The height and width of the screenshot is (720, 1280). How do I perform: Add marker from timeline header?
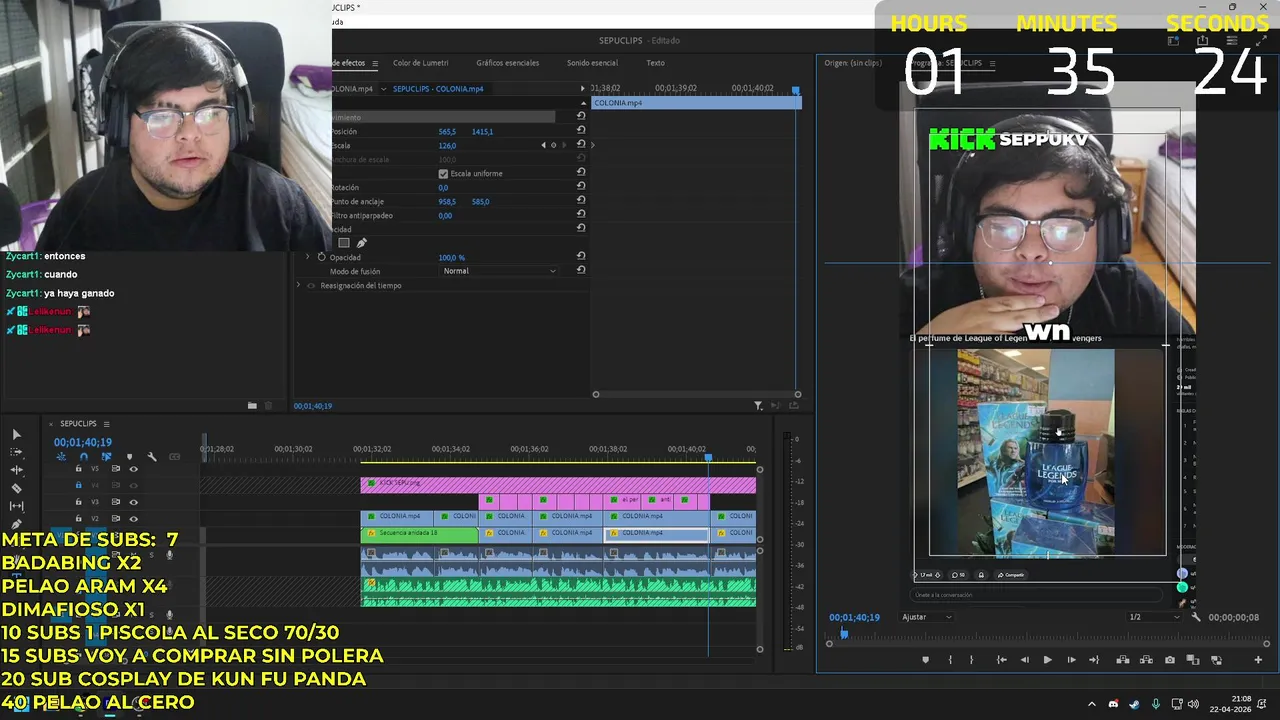coord(129,457)
